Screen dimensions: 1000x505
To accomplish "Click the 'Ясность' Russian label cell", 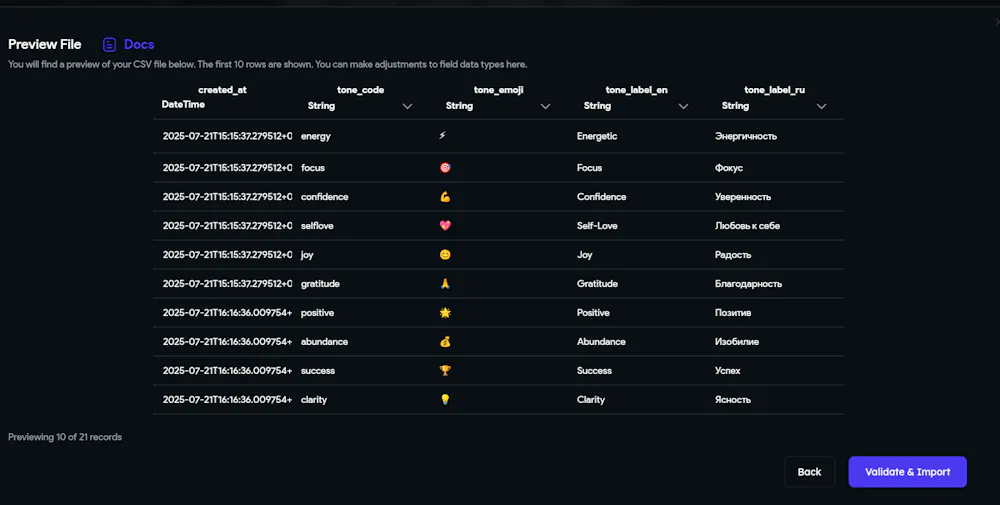I will (x=733, y=400).
